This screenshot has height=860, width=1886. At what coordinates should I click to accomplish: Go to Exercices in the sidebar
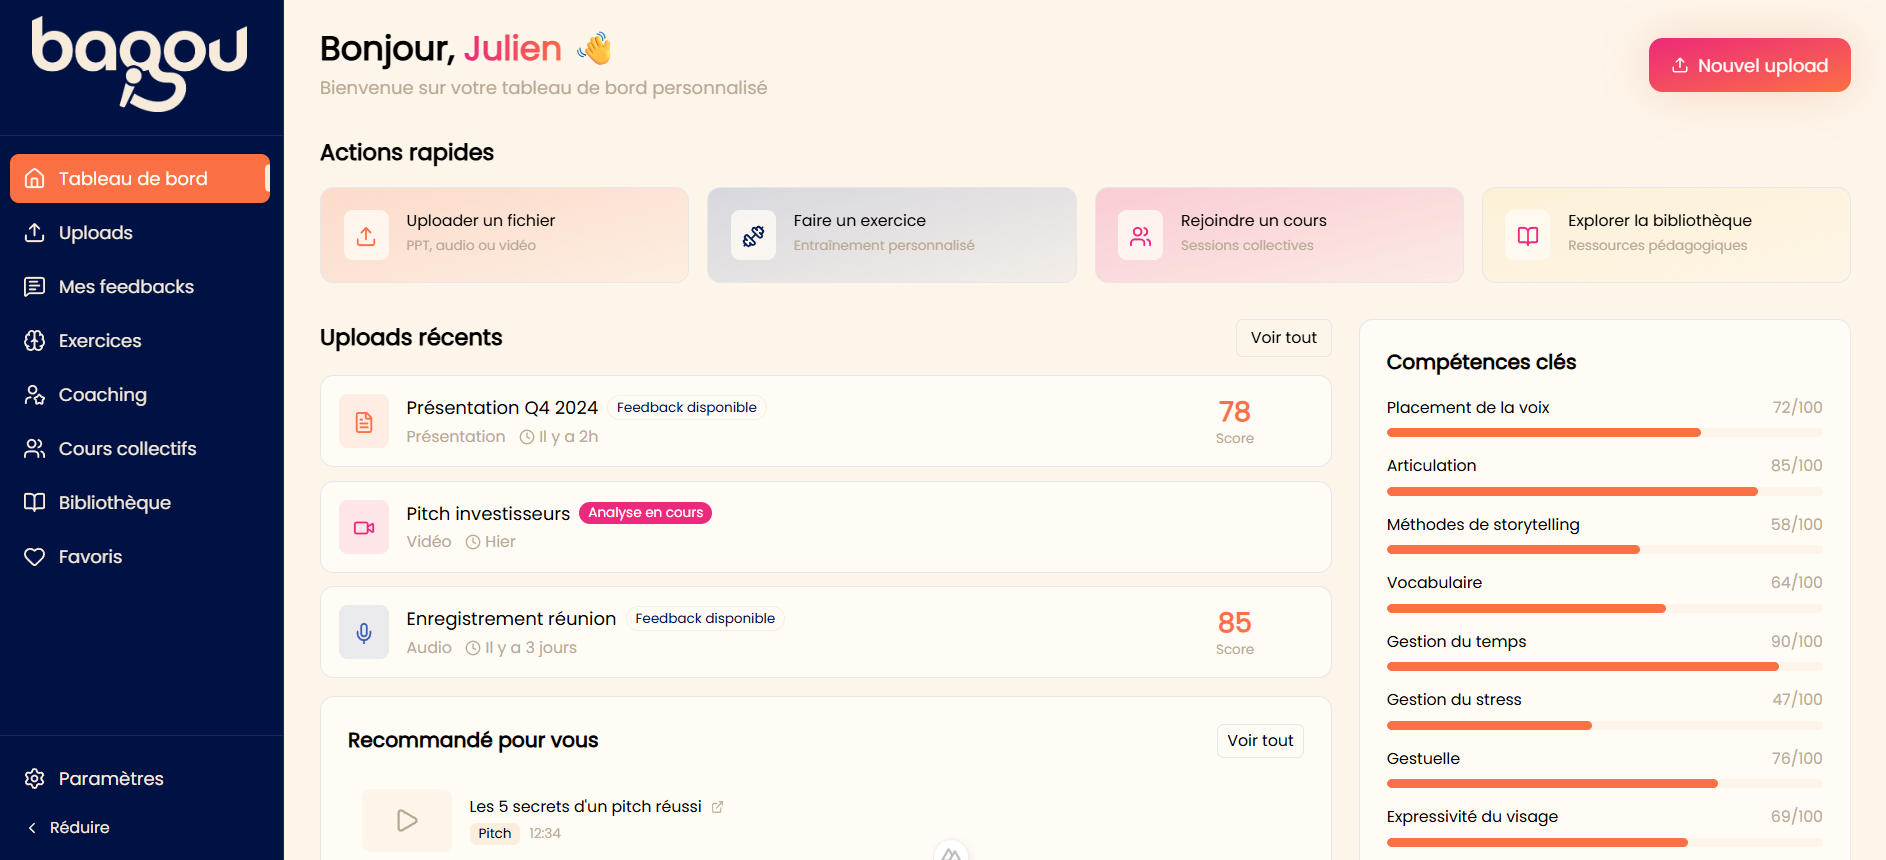coord(100,341)
